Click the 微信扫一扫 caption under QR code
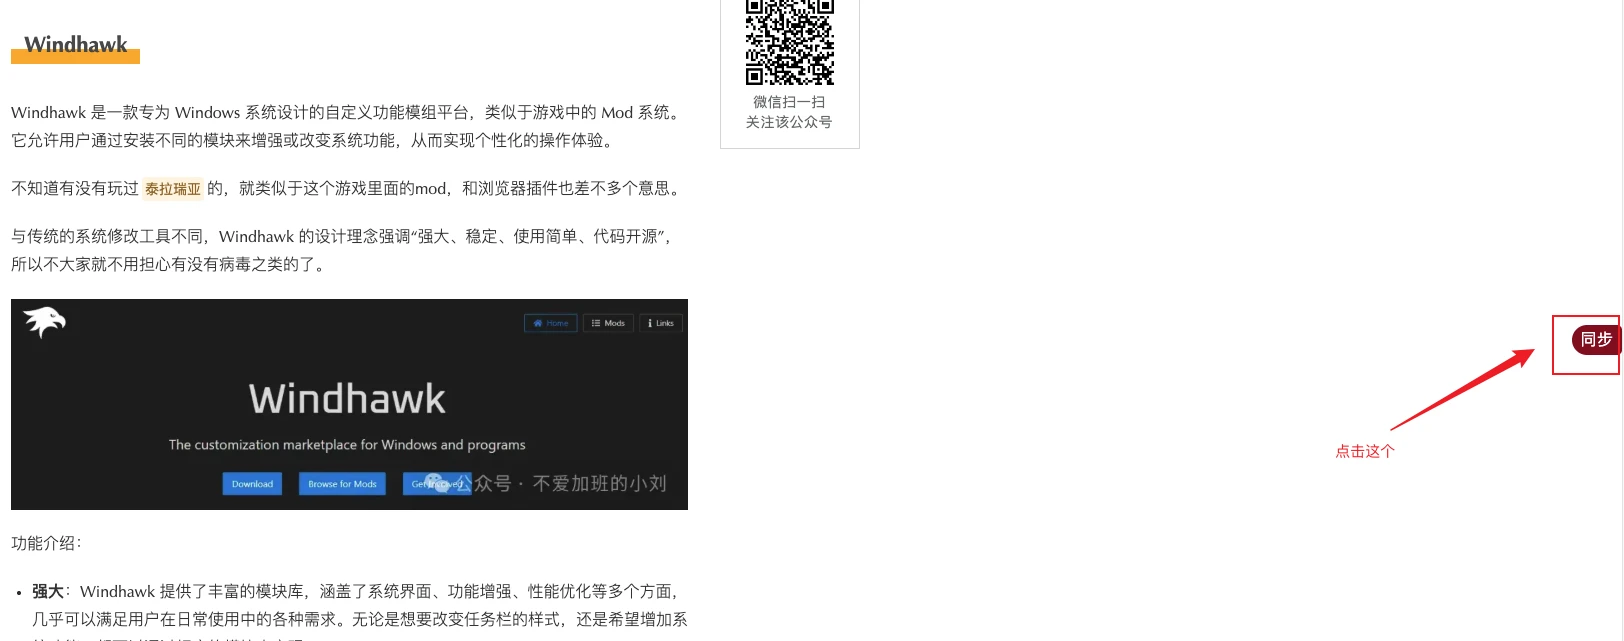The height and width of the screenshot is (641, 1624). (789, 102)
